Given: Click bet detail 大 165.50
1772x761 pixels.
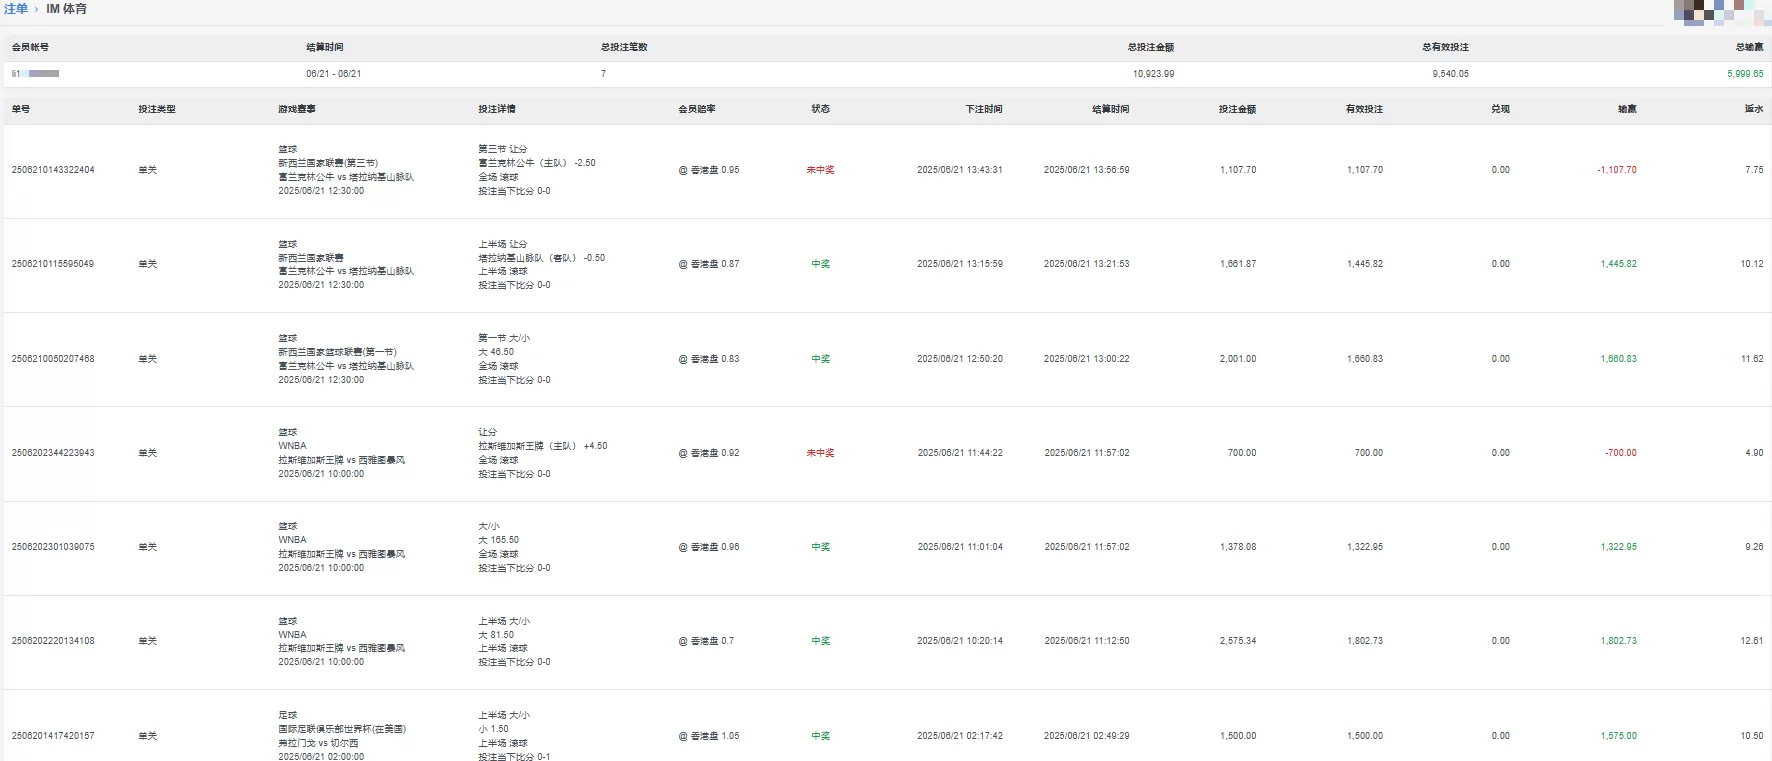Looking at the screenshot, I should point(499,540).
